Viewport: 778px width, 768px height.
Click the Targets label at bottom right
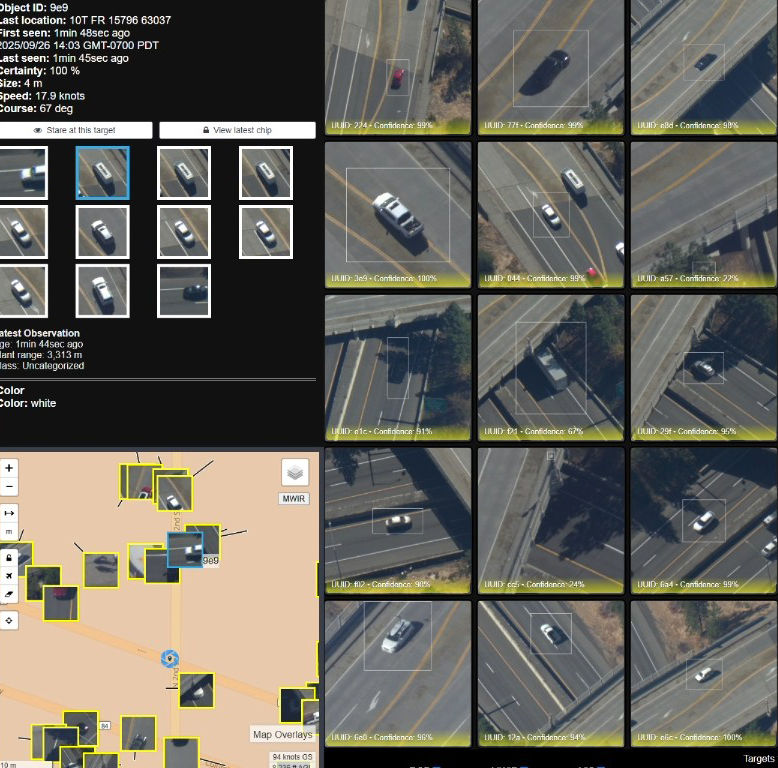759,759
